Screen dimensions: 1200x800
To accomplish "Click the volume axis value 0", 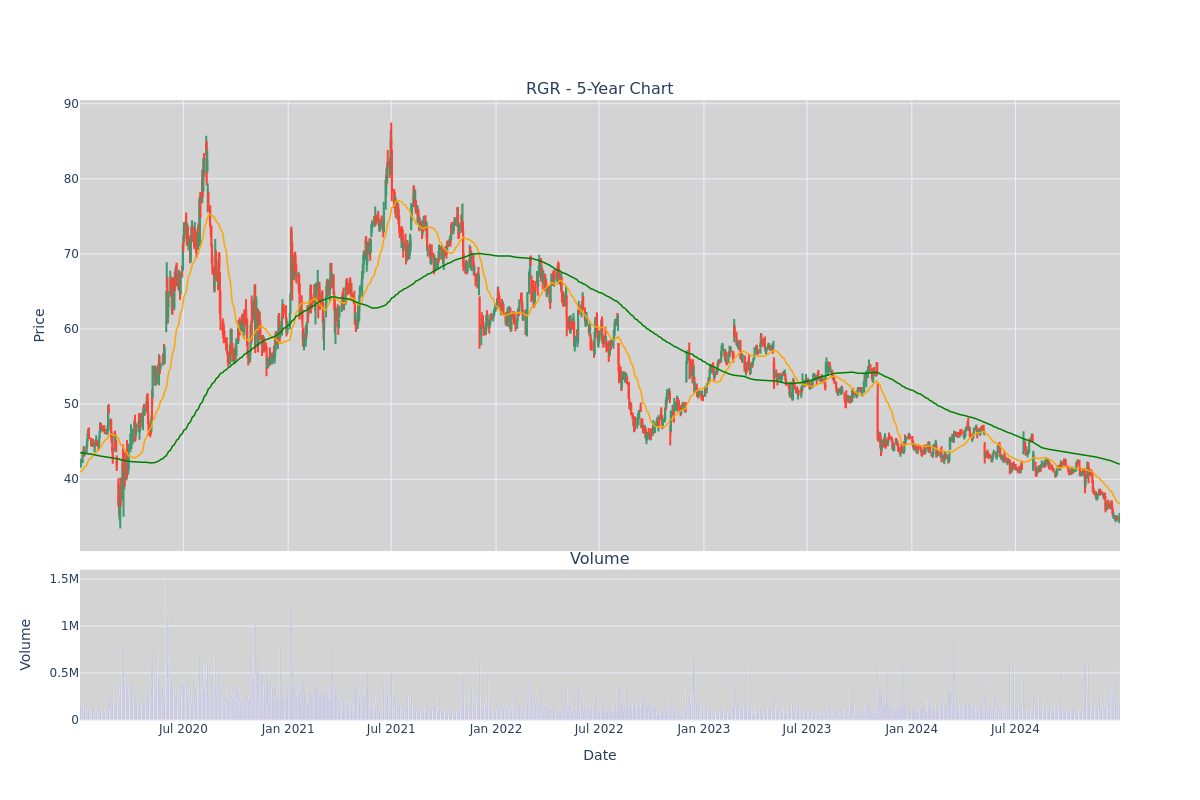I will click(75, 720).
